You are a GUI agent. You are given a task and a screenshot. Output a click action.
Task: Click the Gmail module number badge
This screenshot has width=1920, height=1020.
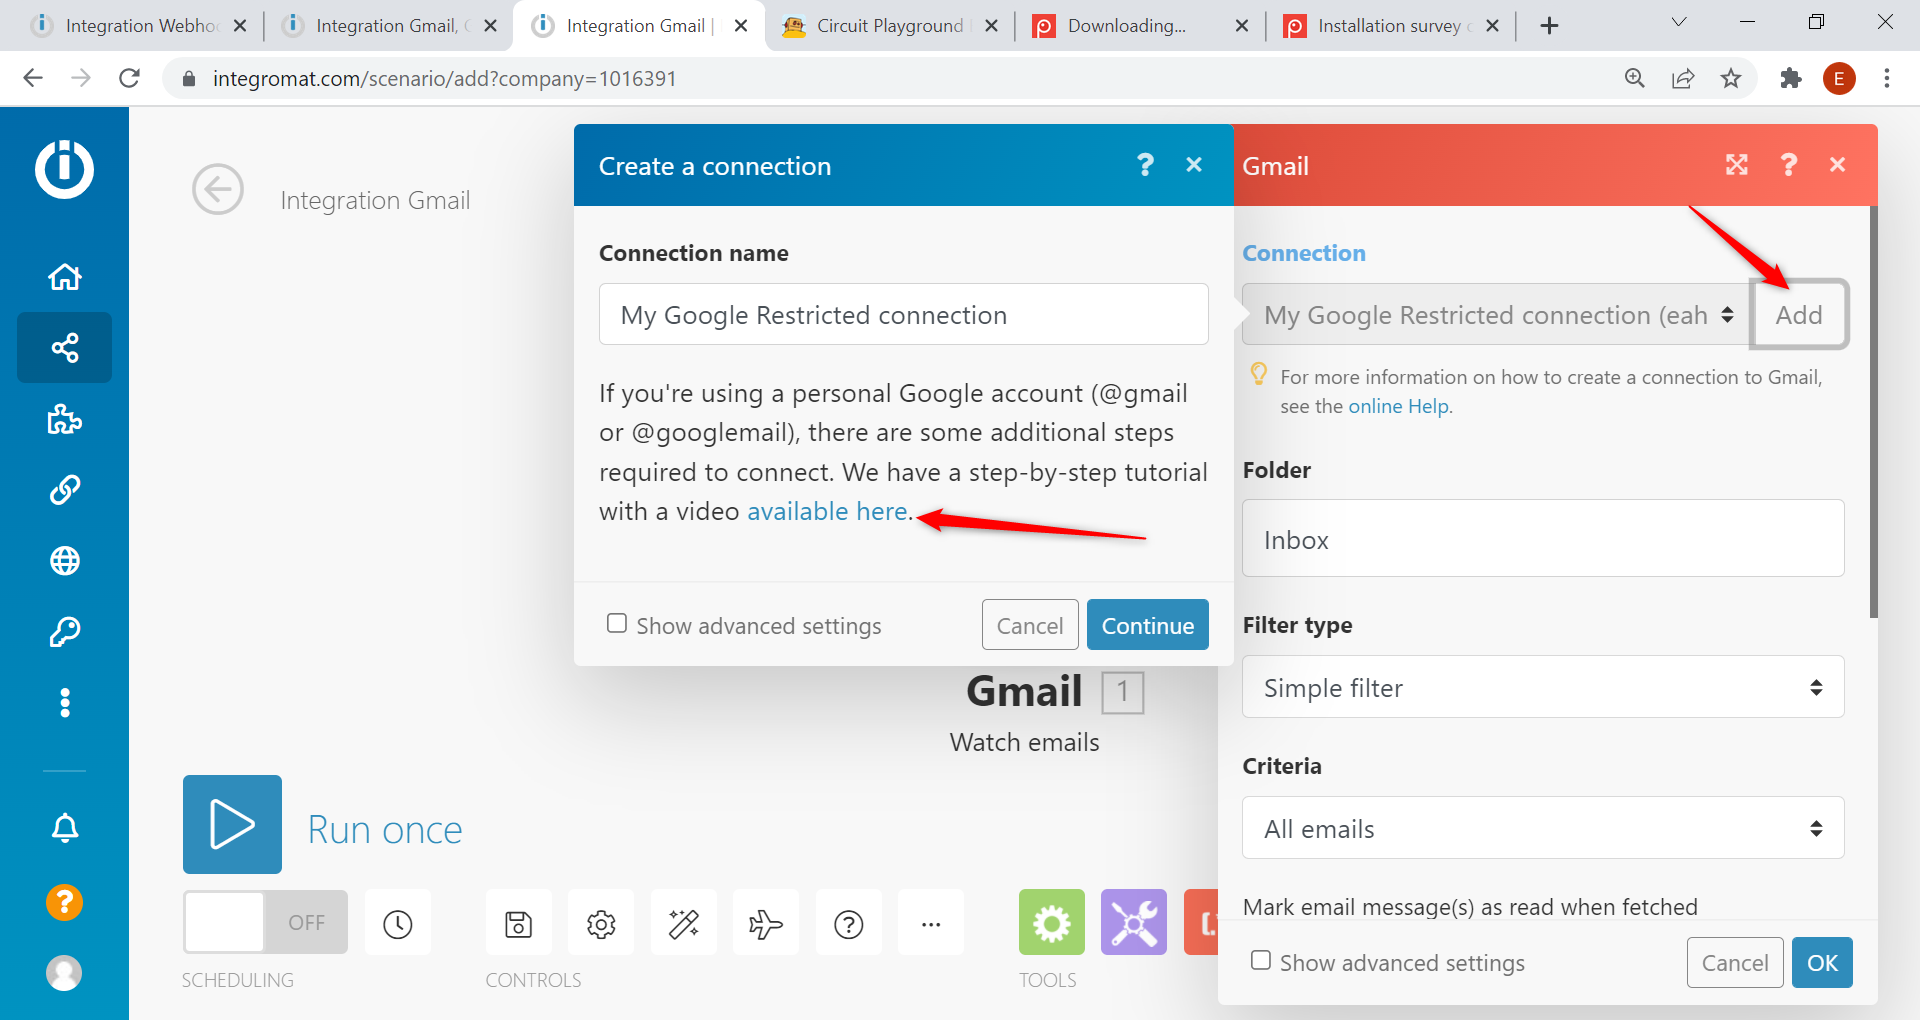coord(1123,692)
